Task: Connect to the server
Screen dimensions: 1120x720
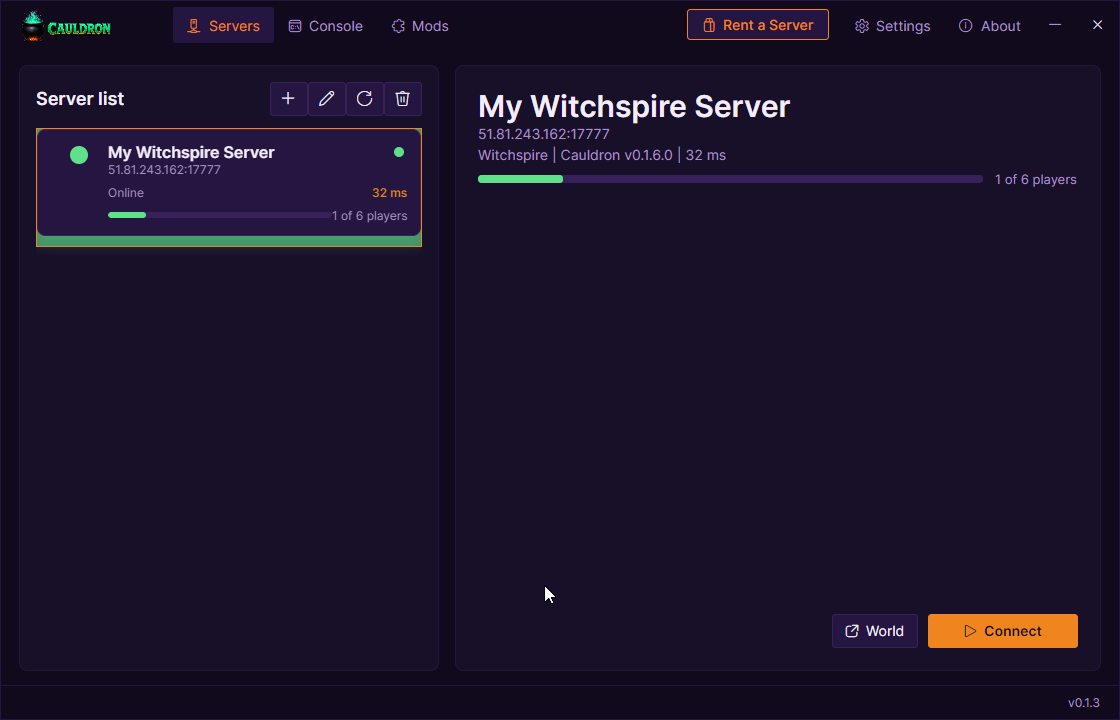Action: coord(1003,631)
